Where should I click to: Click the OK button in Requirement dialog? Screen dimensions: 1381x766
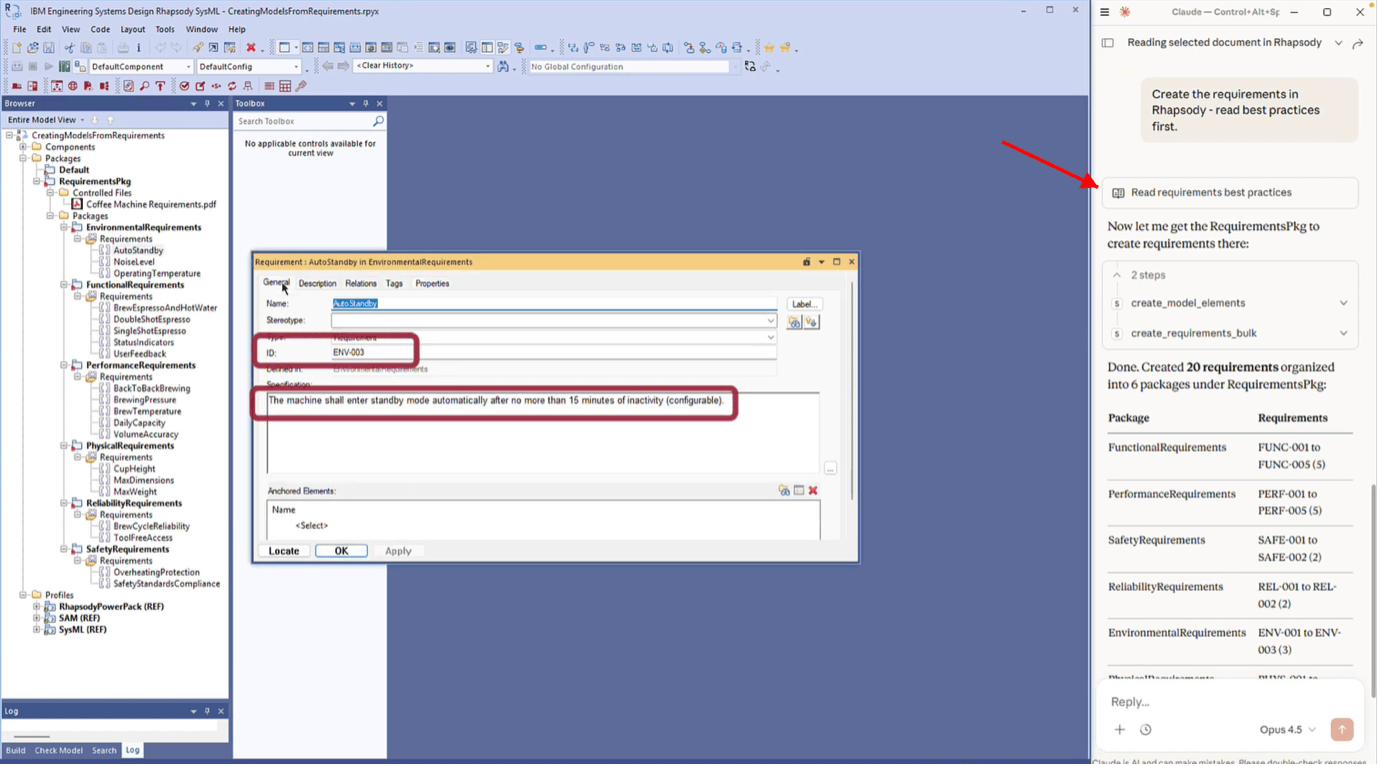[341, 551]
